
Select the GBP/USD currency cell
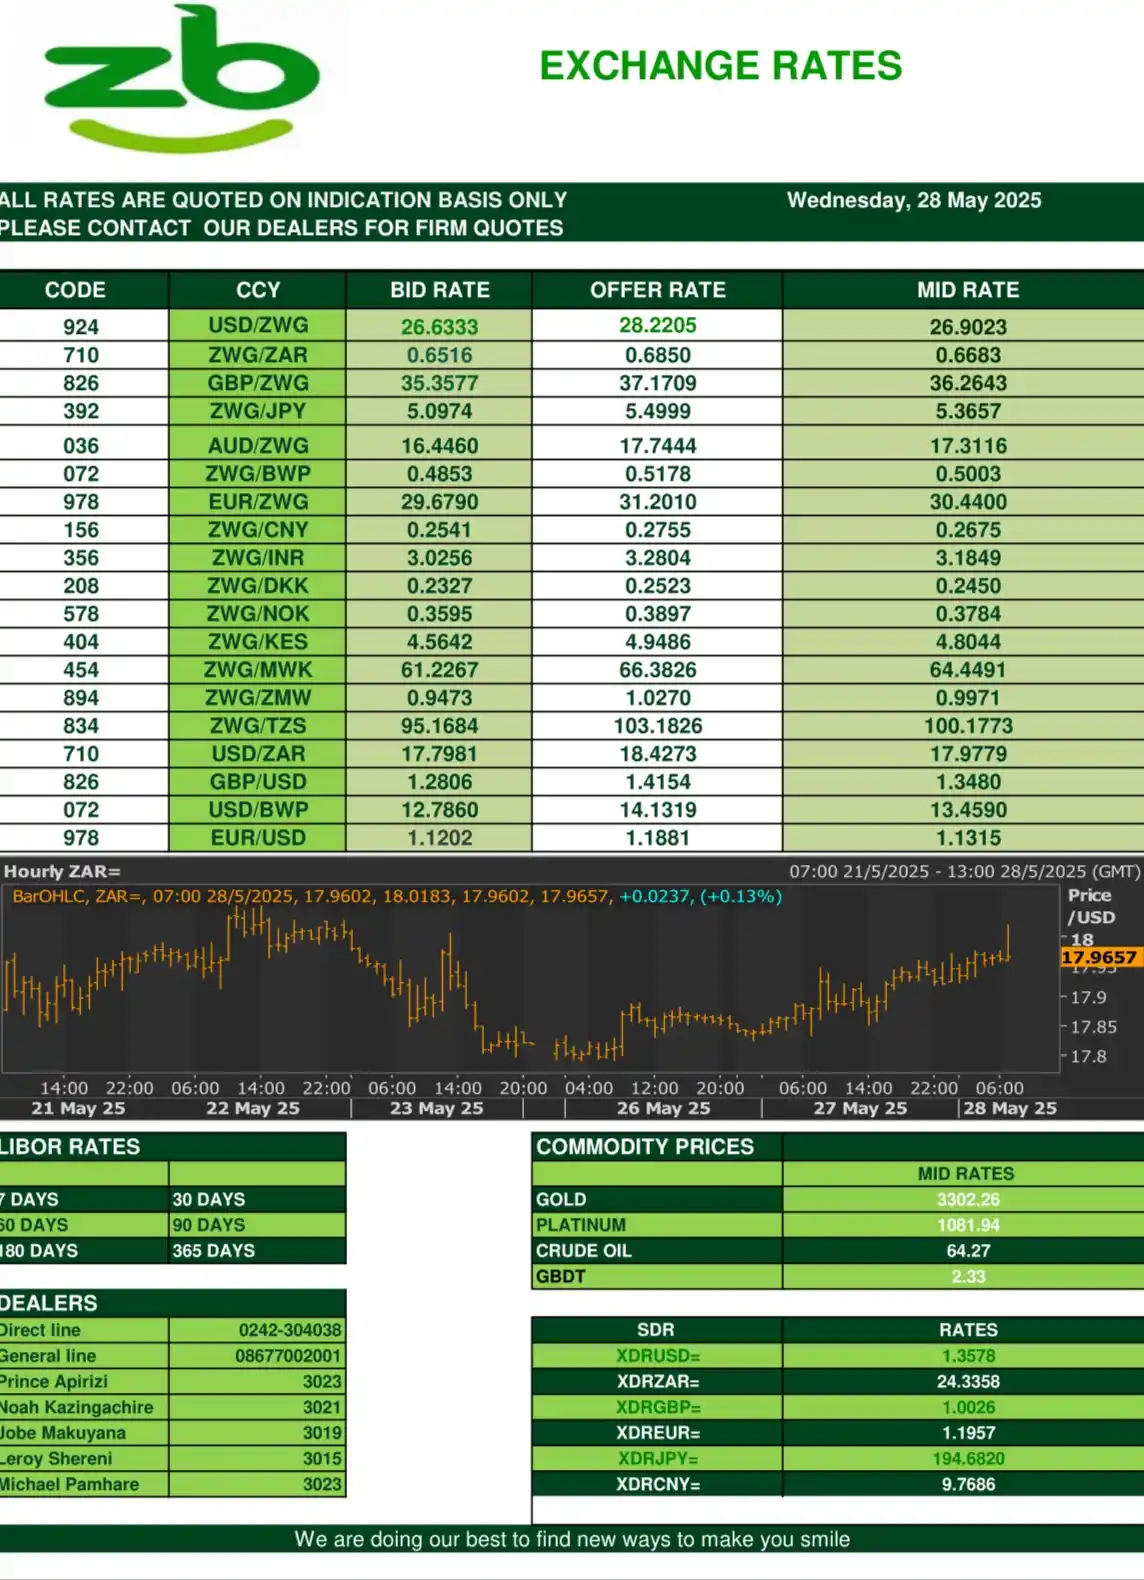pyautogui.click(x=258, y=781)
